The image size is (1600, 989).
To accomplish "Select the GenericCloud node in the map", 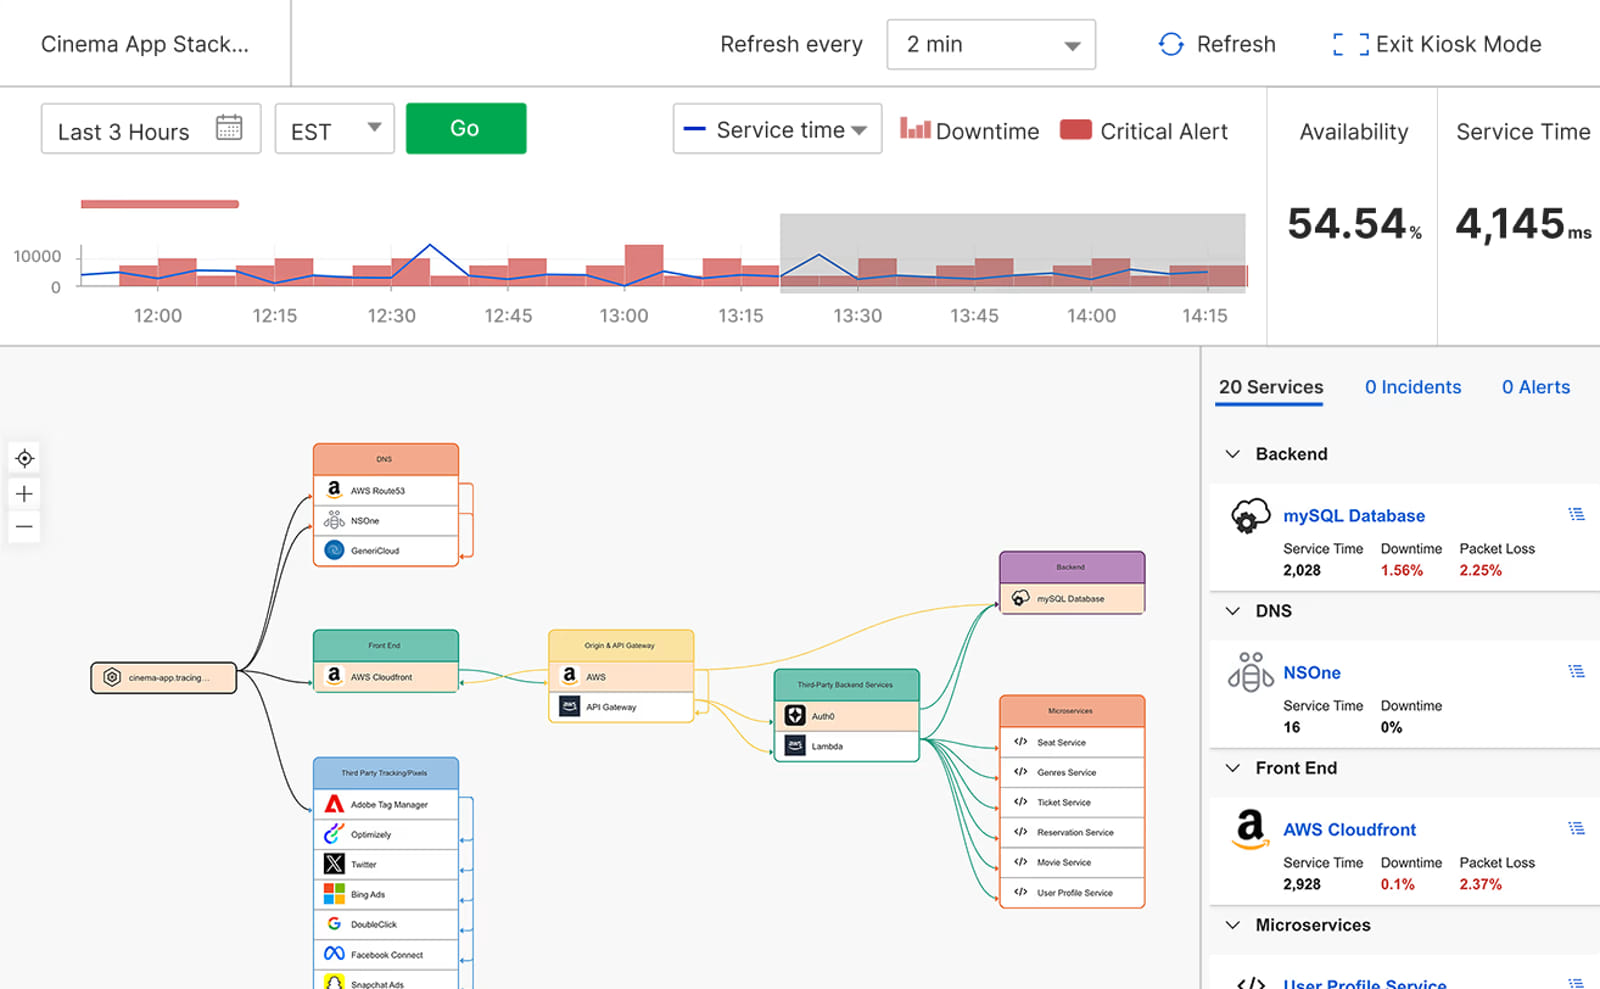I will (x=385, y=551).
